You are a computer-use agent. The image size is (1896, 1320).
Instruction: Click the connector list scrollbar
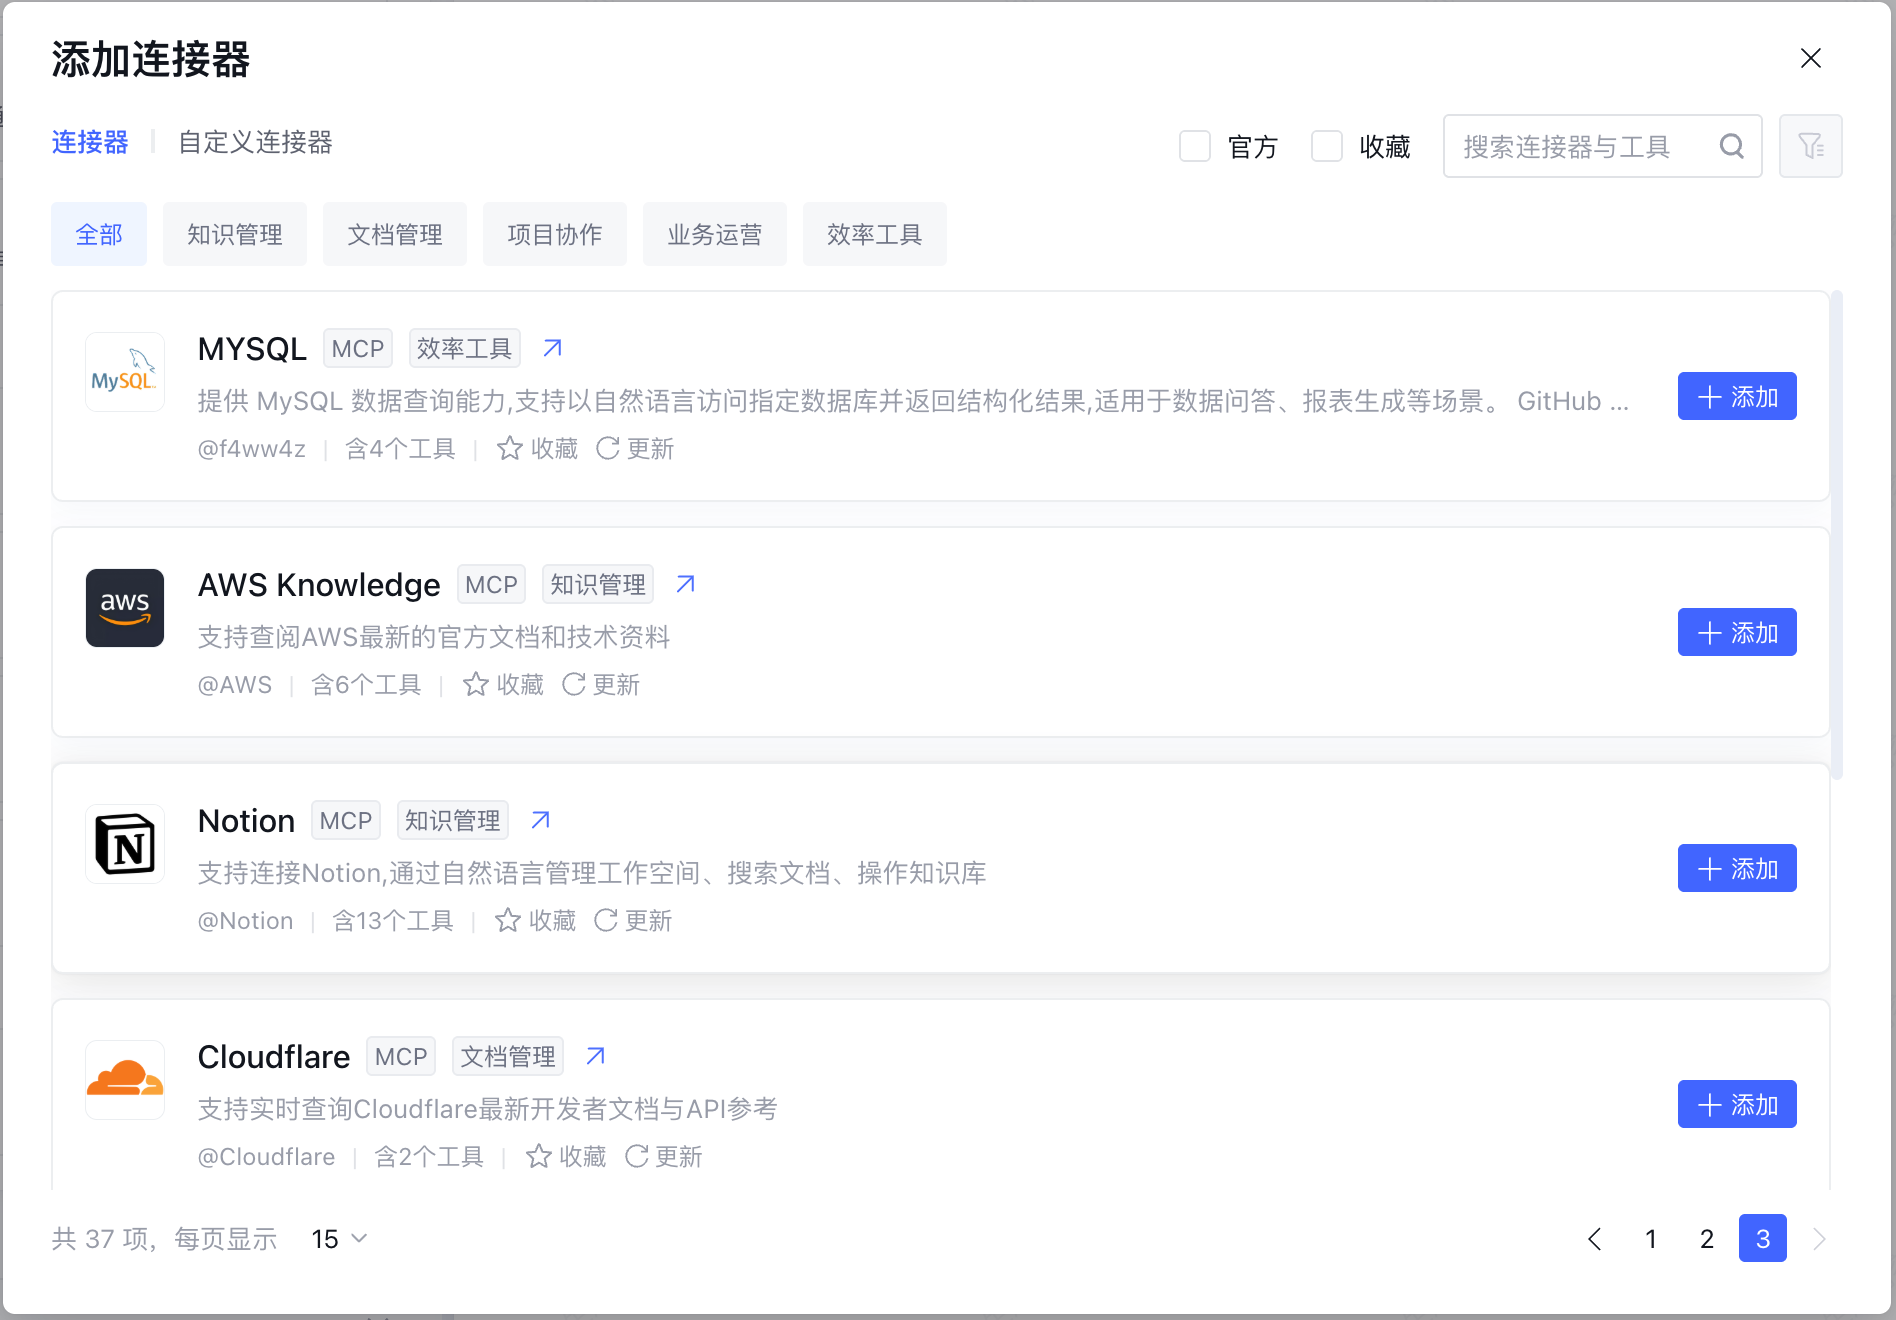(1837, 535)
